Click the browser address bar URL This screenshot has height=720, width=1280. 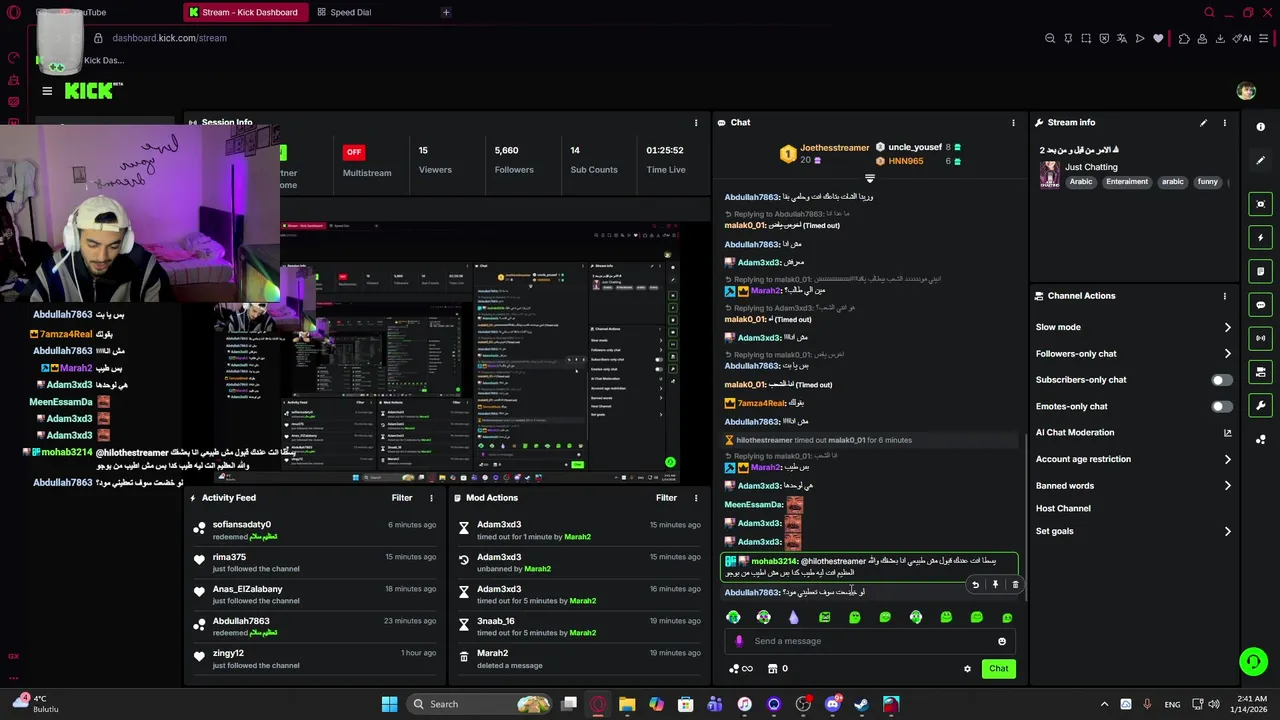pos(169,38)
